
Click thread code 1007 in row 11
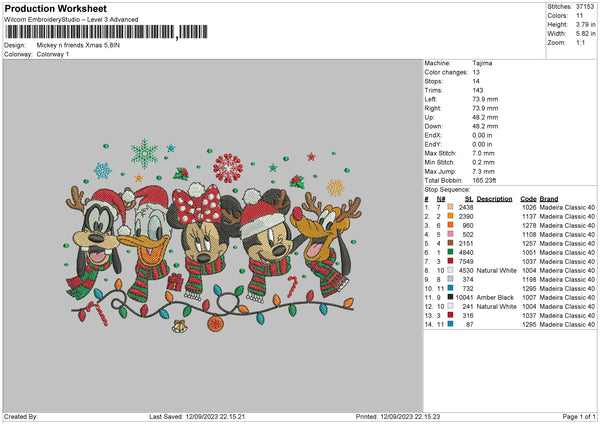529,297
